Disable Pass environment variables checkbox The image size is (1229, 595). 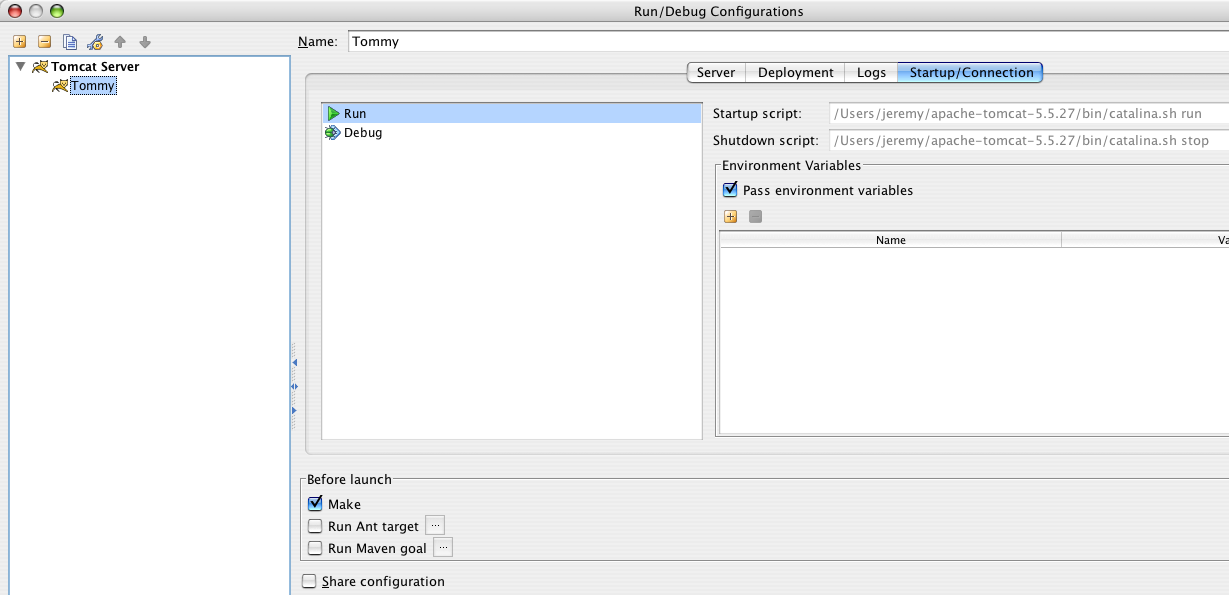[730, 190]
